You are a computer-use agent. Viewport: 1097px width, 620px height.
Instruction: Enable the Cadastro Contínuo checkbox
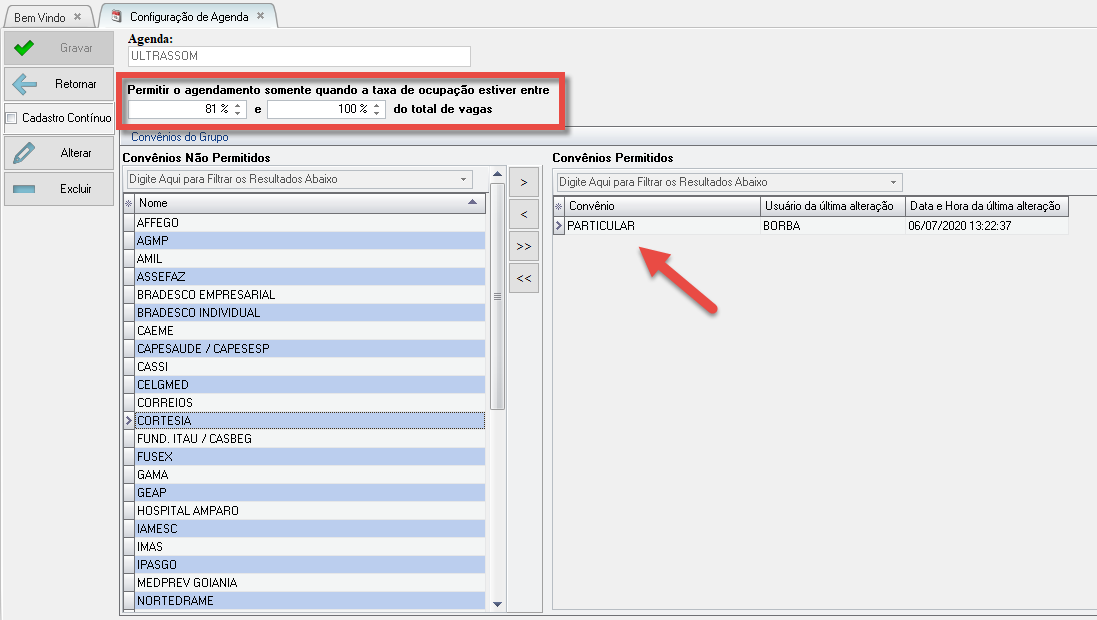[12, 118]
